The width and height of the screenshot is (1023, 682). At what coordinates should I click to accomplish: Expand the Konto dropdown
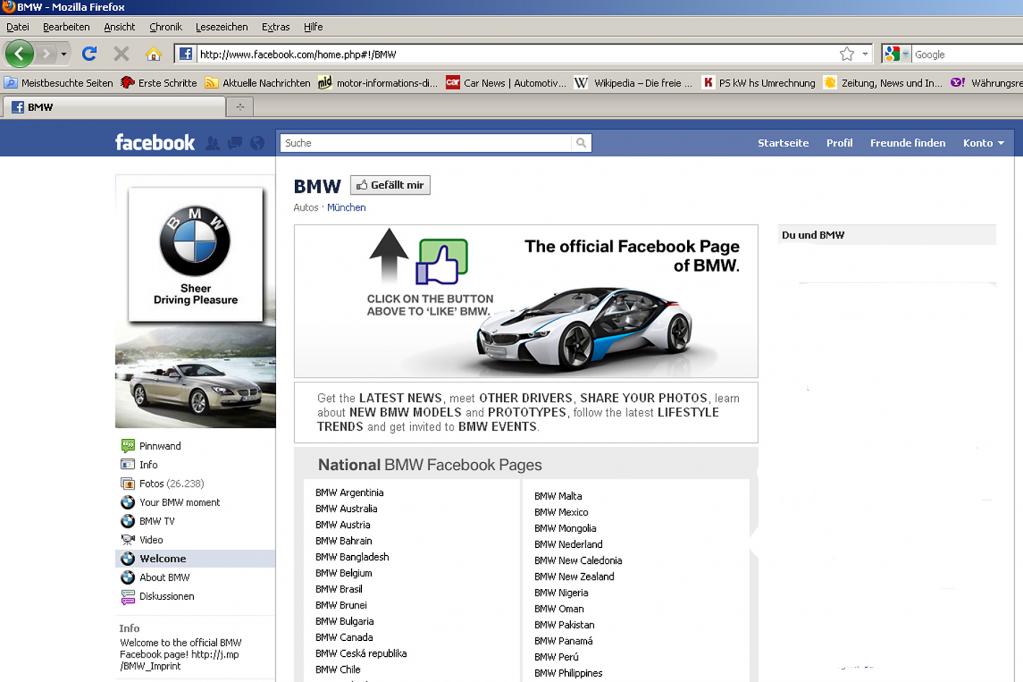tap(983, 143)
